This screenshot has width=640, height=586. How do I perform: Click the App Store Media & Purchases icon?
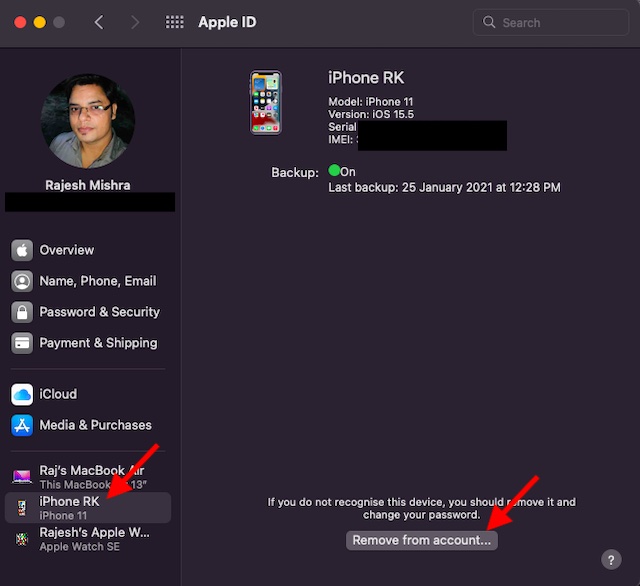[22, 425]
